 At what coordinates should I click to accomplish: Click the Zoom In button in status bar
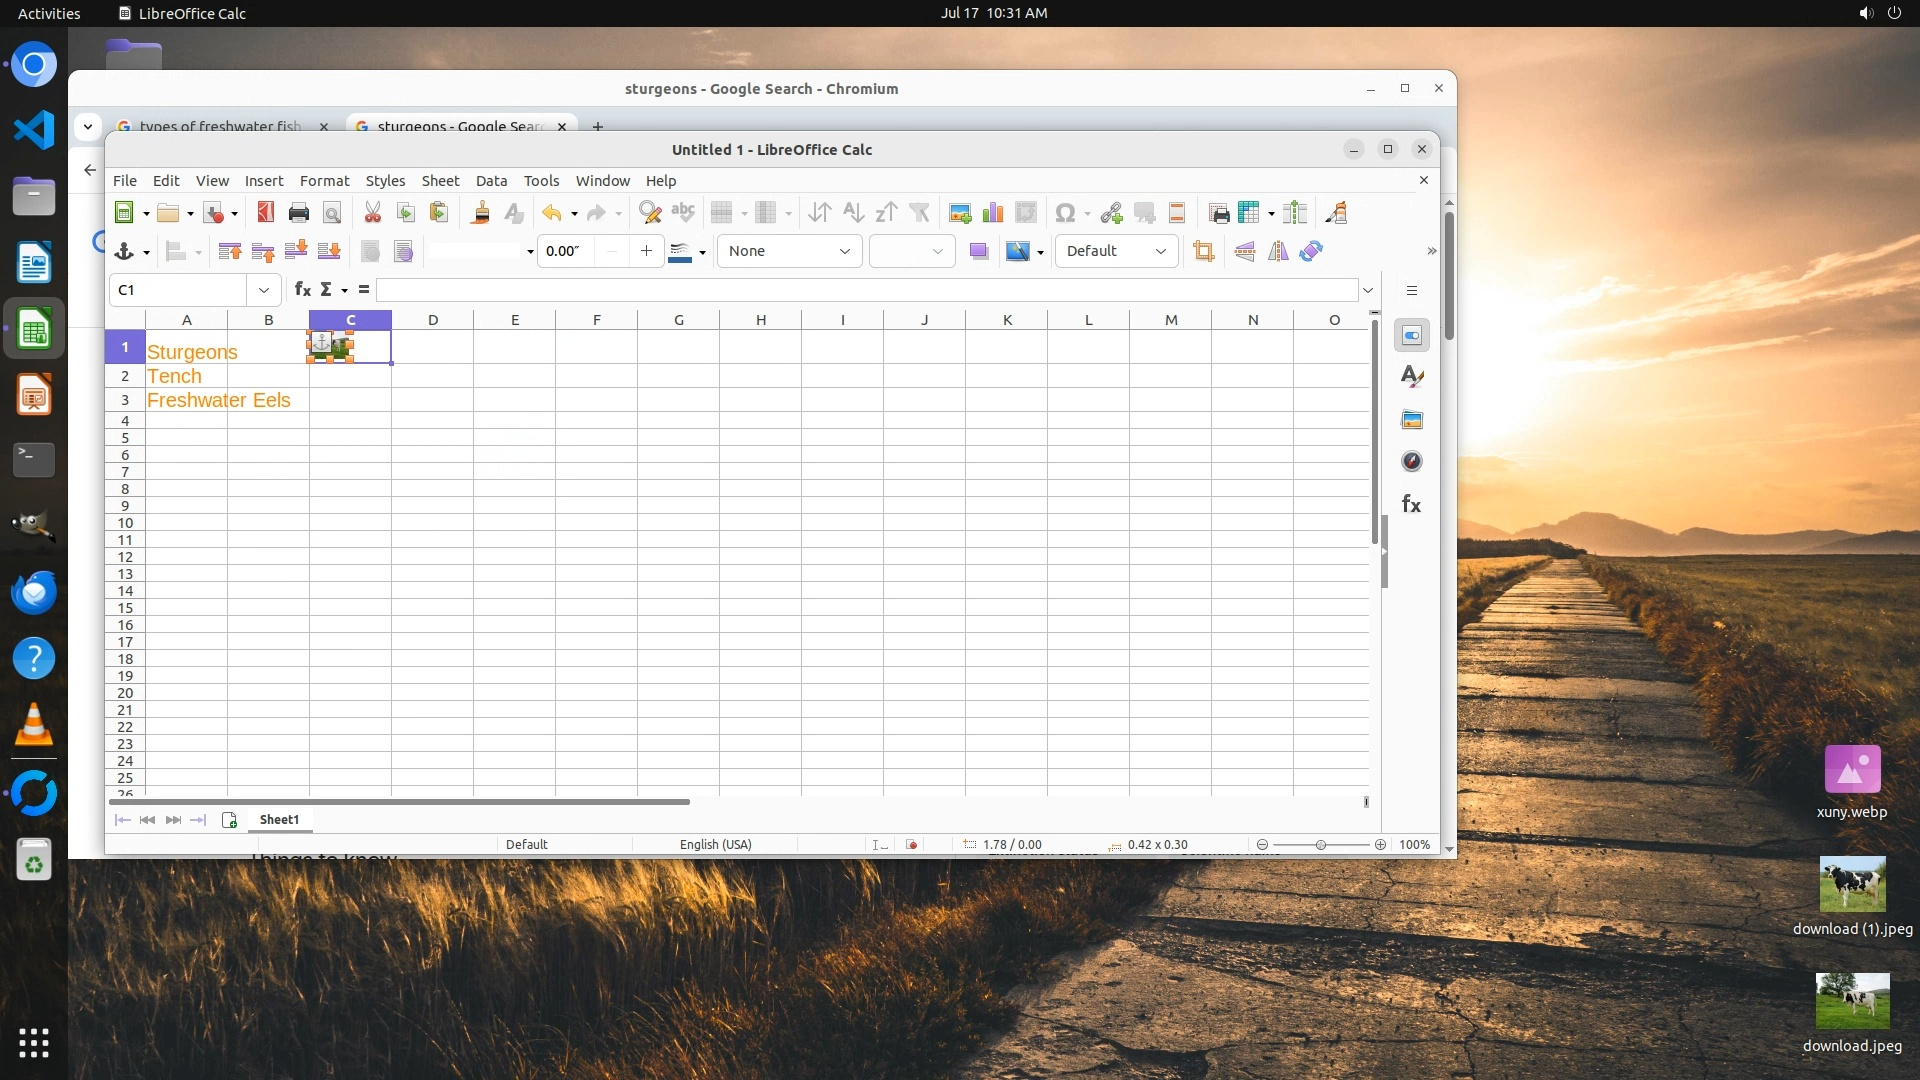1380,845
